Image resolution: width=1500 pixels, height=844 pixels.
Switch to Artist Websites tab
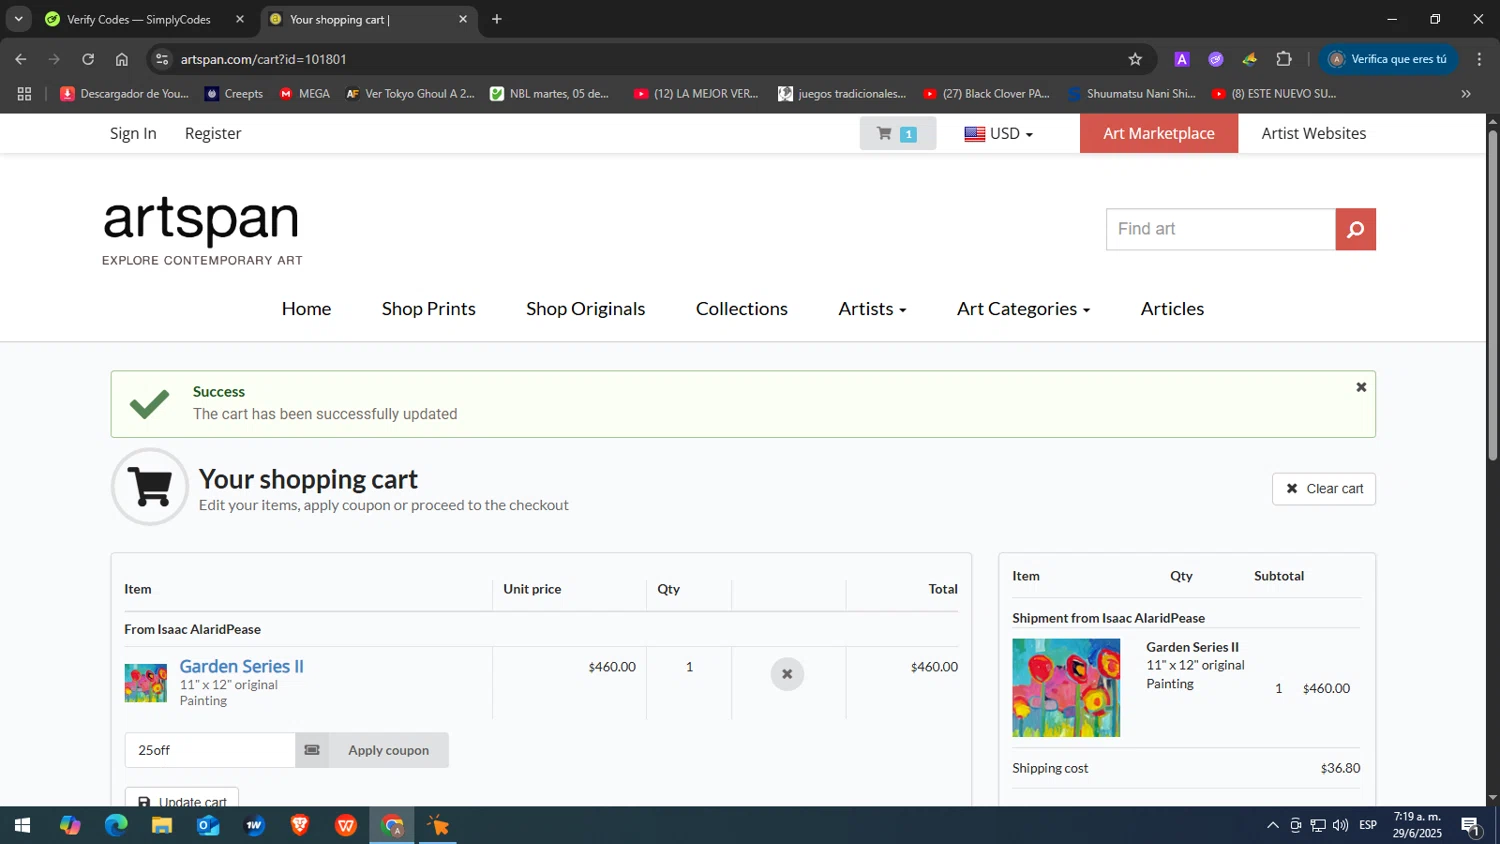1313,133
